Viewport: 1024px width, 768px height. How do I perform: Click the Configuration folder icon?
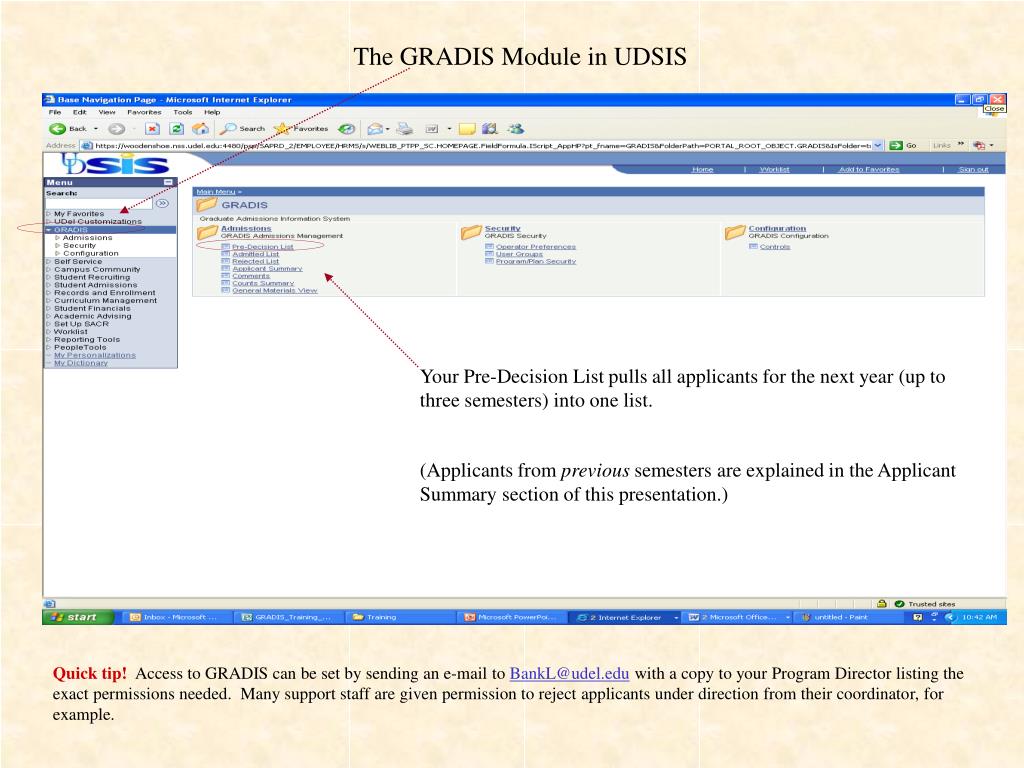pos(735,232)
